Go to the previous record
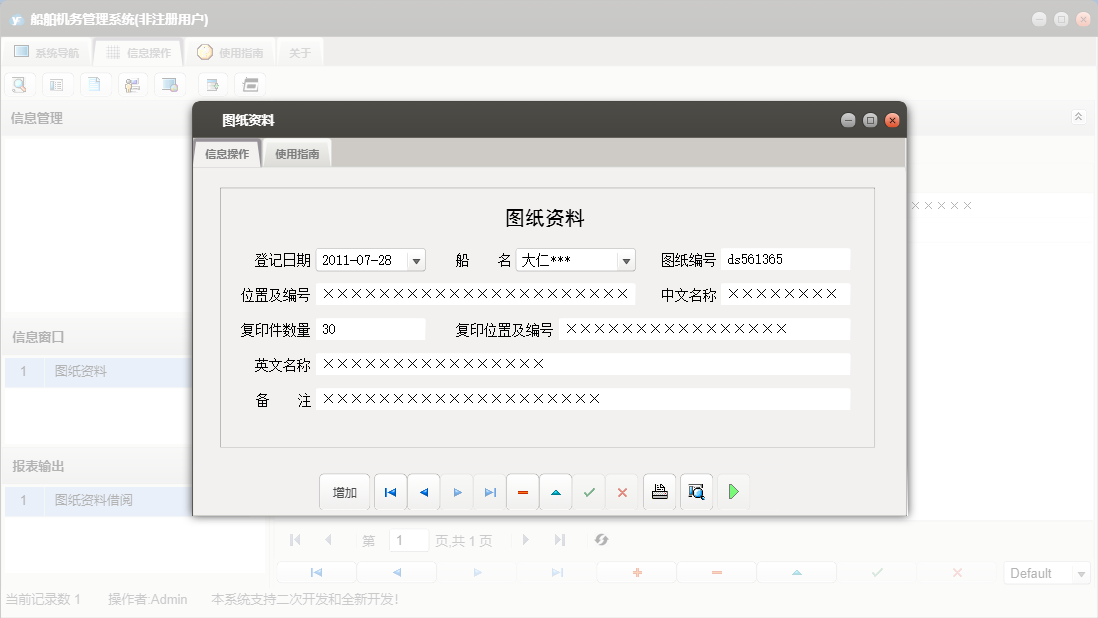Viewport: 1098px width, 618px height. [x=424, y=491]
